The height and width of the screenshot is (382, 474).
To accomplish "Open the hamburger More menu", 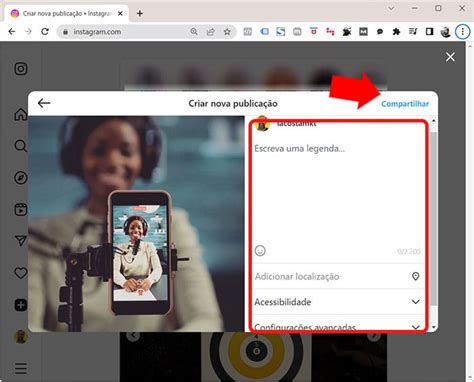I will (21, 368).
